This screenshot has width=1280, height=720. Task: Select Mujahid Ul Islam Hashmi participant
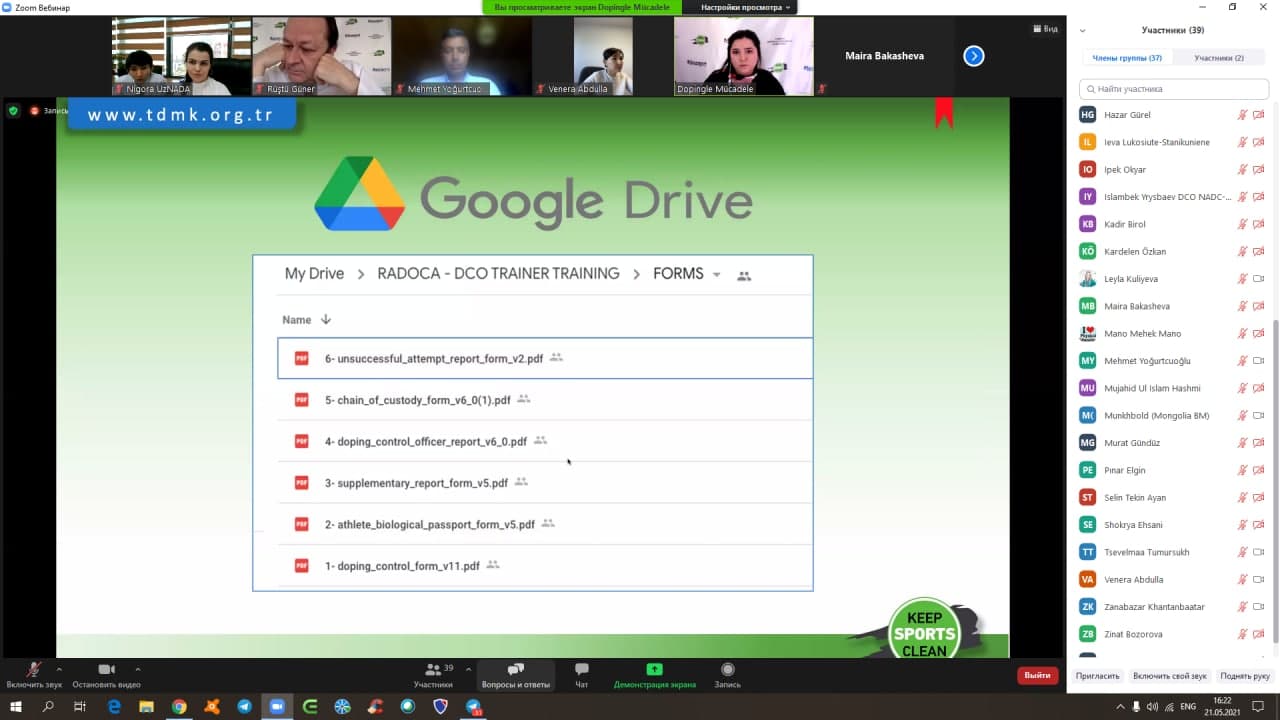point(1172,388)
